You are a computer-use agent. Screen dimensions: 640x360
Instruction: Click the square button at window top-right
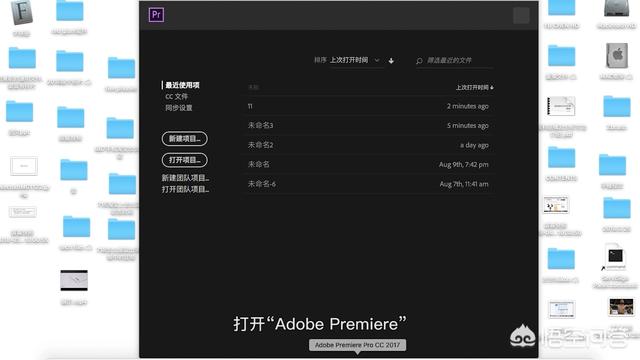coord(521,16)
